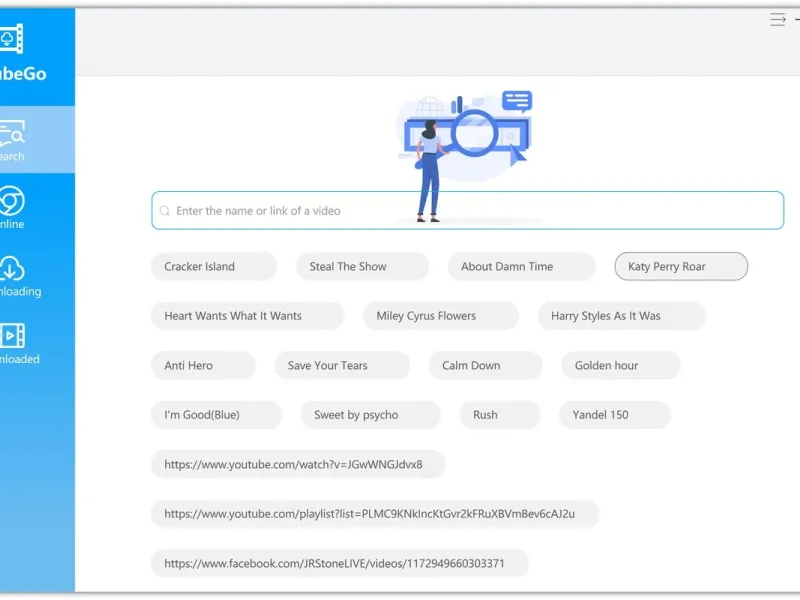The width and height of the screenshot is (800, 600).
Task: Open the Downloaded videos icon
Action: click(x=12, y=337)
